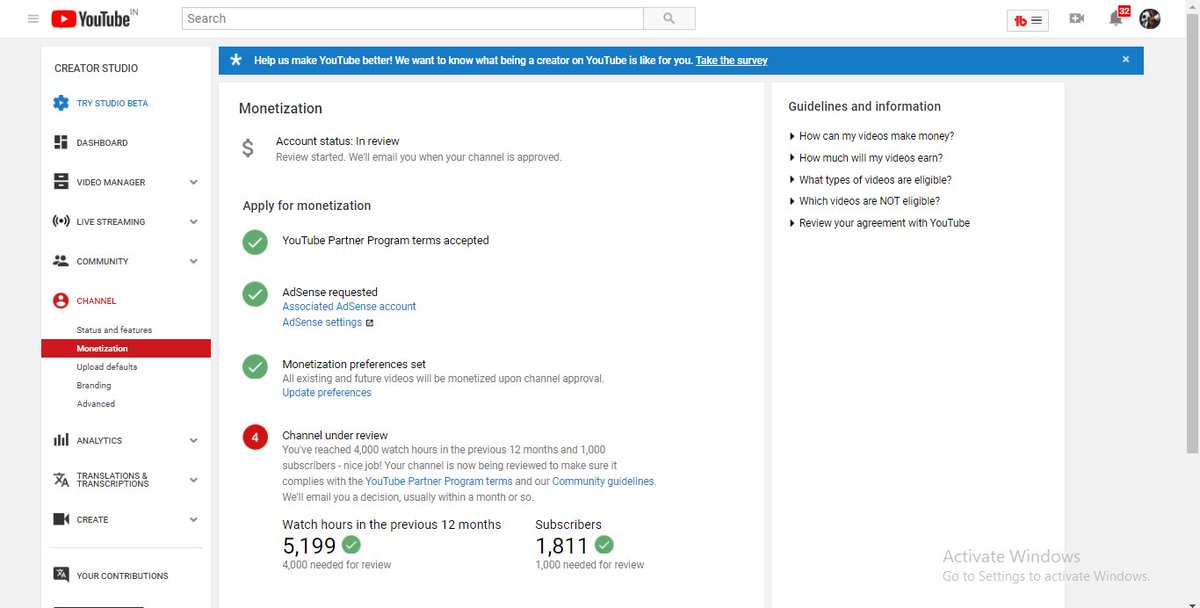Viewport: 1200px width, 608px height.
Task: Click the dollar sign account status icon
Action: coord(248,148)
